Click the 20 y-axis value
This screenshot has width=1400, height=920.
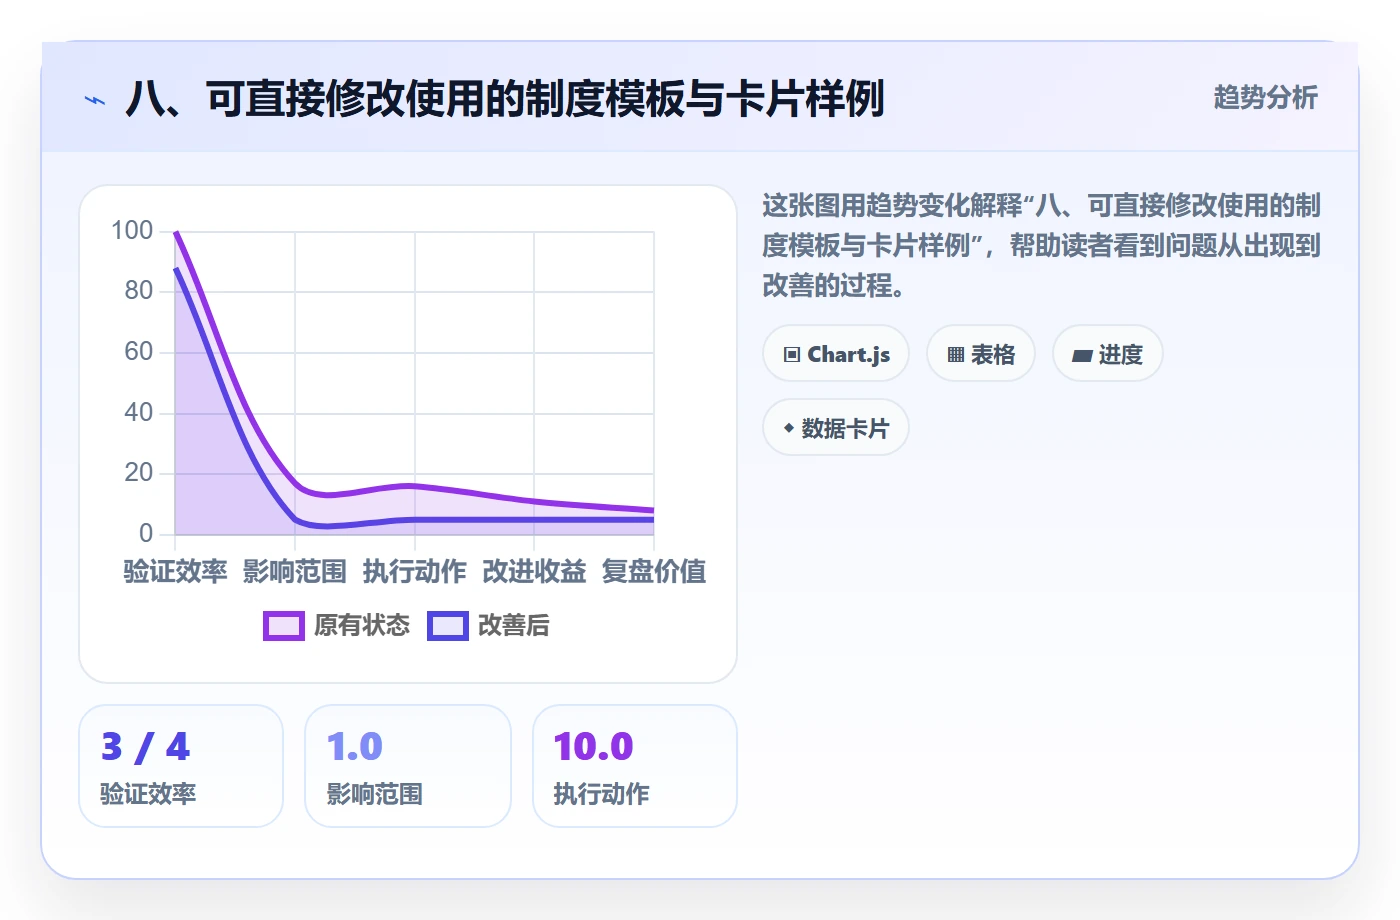139,473
